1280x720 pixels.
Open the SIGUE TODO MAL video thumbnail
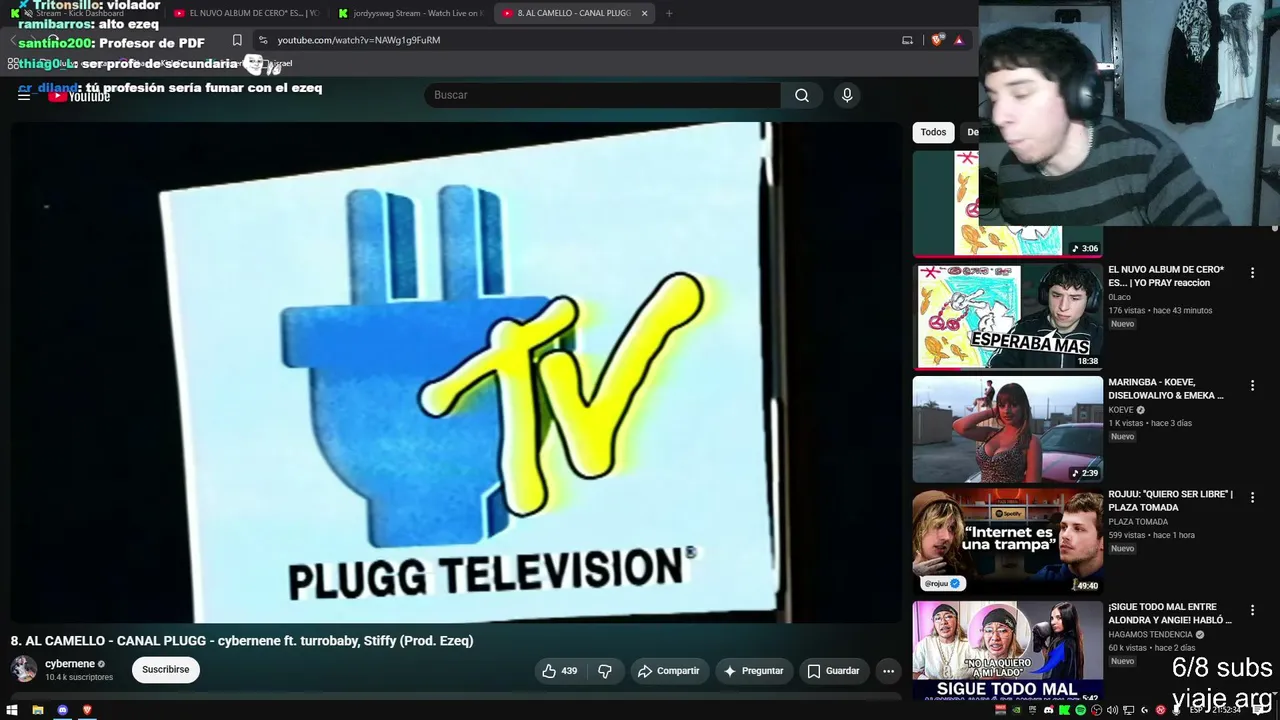[x=1007, y=650]
